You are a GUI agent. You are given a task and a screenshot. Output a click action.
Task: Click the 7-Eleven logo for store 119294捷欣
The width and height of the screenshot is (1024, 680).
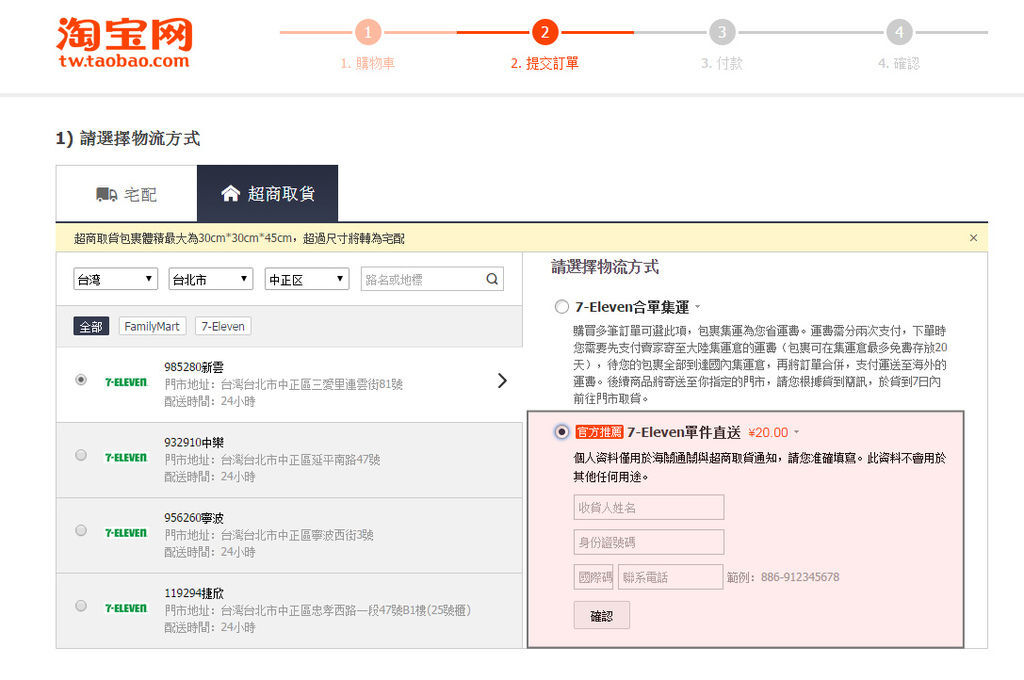coord(126,608)
